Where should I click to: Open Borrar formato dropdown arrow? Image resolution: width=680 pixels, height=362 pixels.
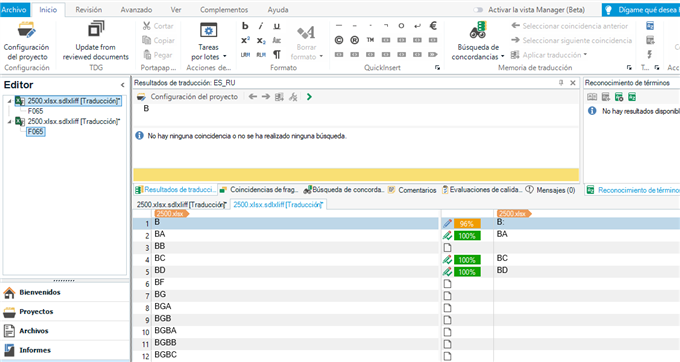coord(321,56)
